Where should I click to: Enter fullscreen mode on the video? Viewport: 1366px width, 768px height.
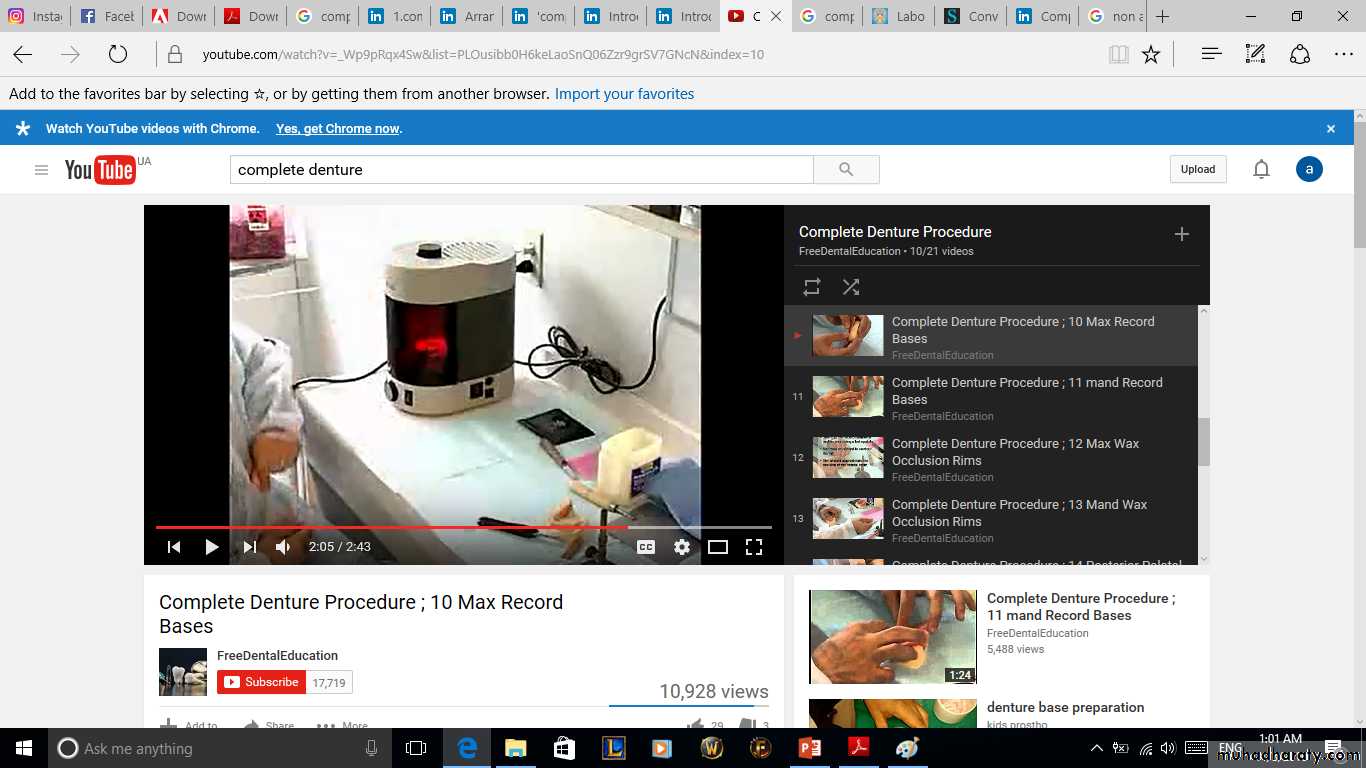click(x=754, y=547)
